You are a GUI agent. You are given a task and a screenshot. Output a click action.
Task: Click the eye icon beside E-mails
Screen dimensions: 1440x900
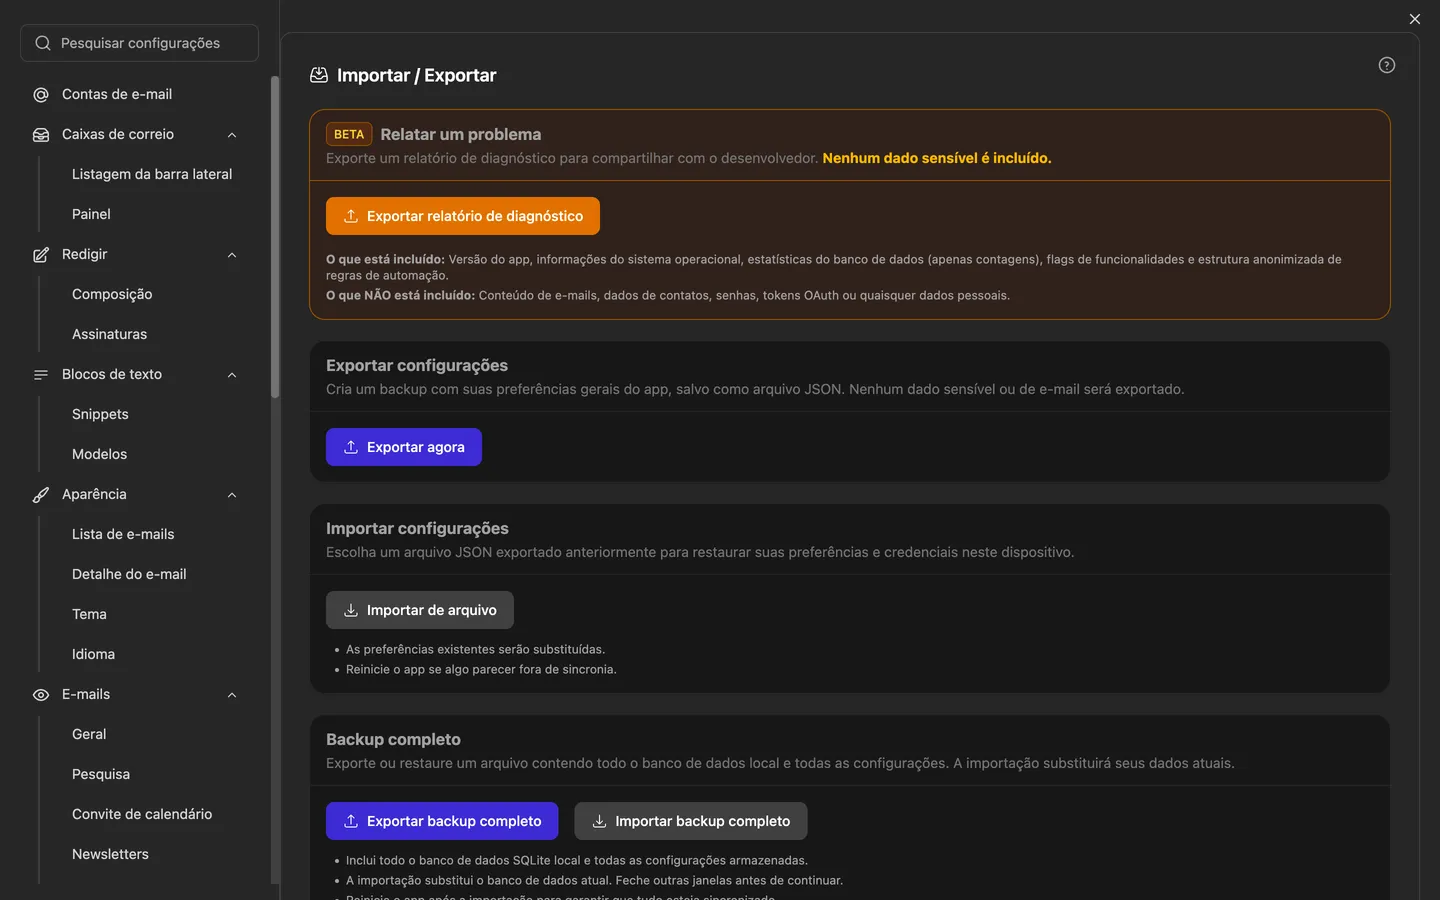[x=41, y=695]
